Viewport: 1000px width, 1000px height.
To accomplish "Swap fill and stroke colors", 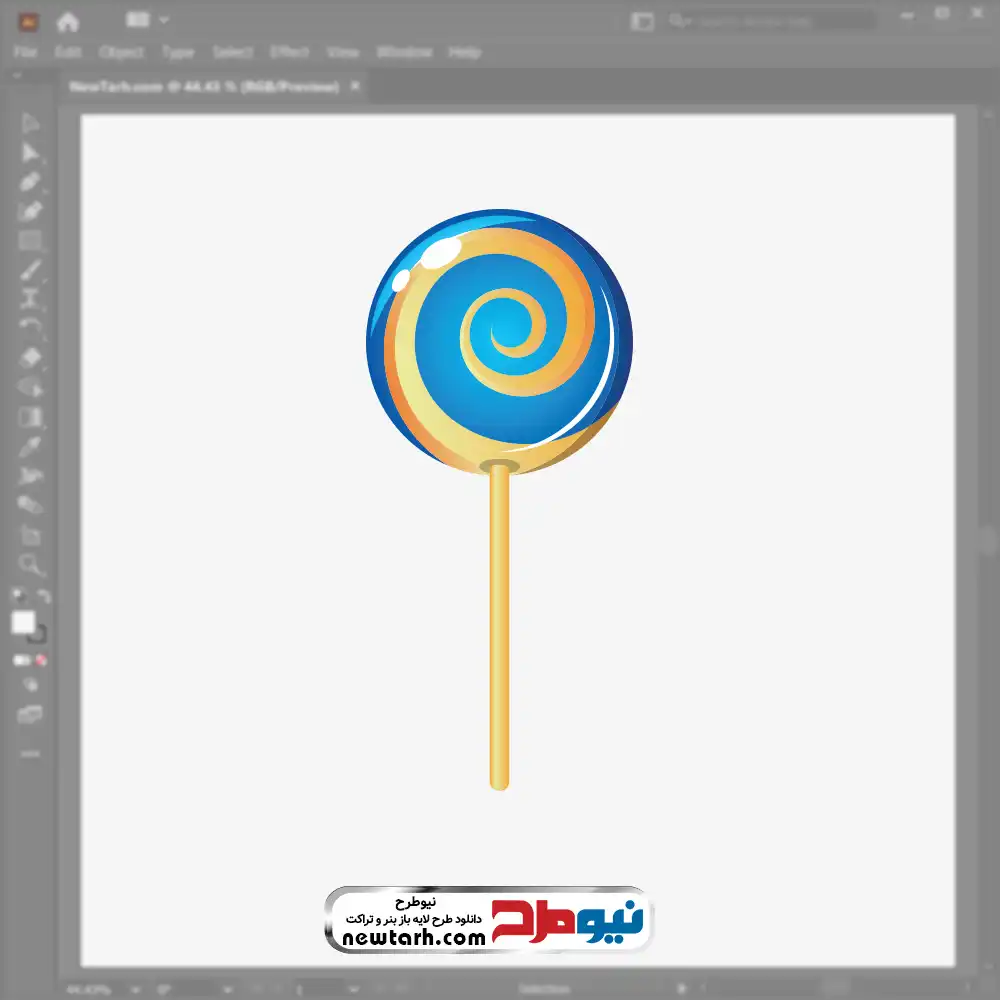I will (43, 597).
